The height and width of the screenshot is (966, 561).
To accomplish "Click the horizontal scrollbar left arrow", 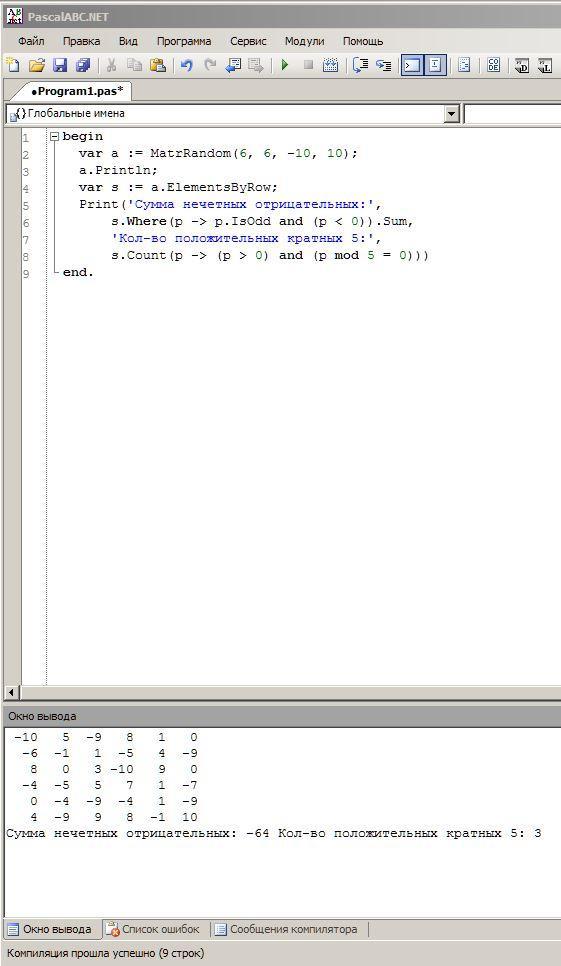I will pyautogui.click(x=12, y=692).
